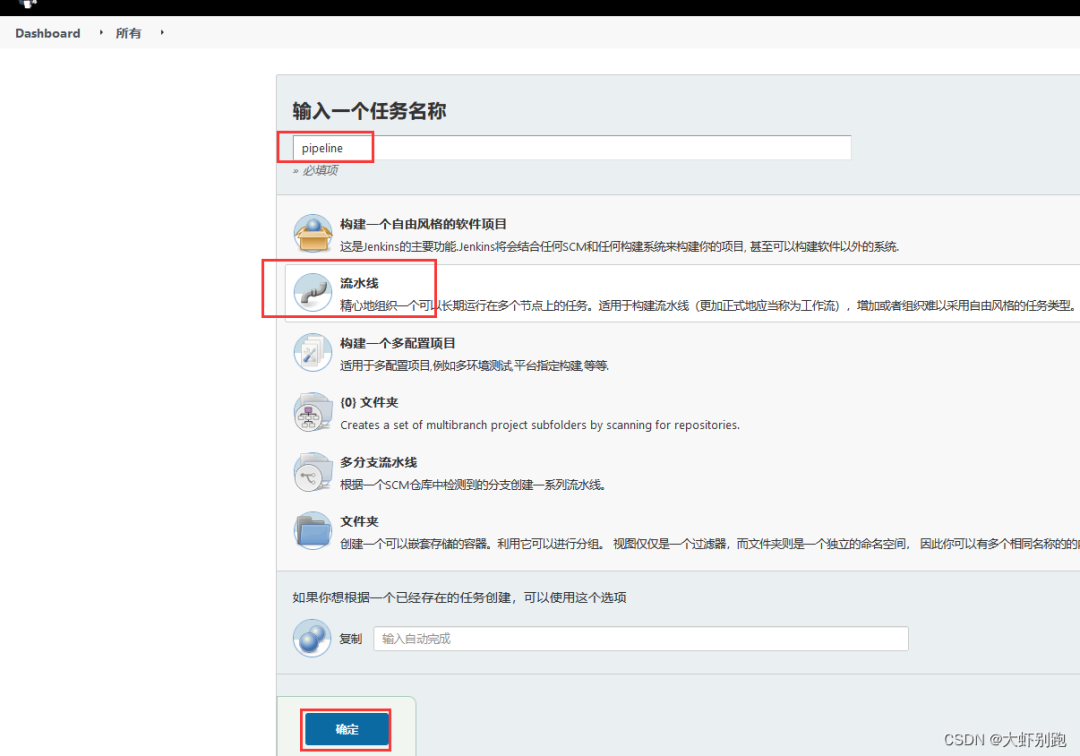Image resolution: width=1080 pixels, height=756 pixels.
Task: Expand the arrow next to Dashboard breadcrumb
Action: click(101, 32)
